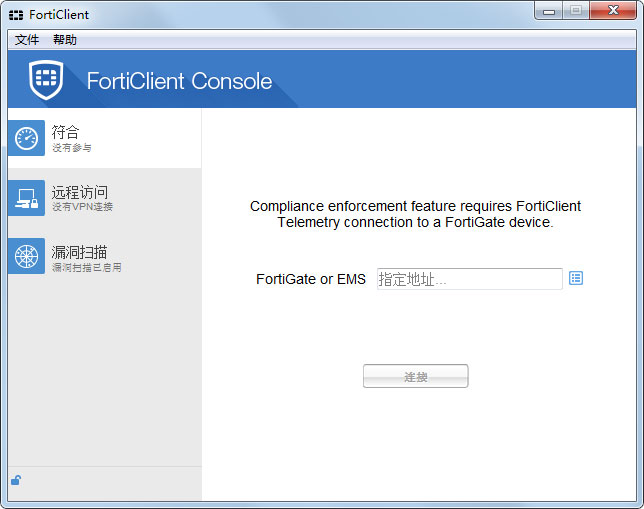The width and height of the screenshot is (644, 509).
Task: Minimize the FortiClient window
Action: [x=548, y=12]
